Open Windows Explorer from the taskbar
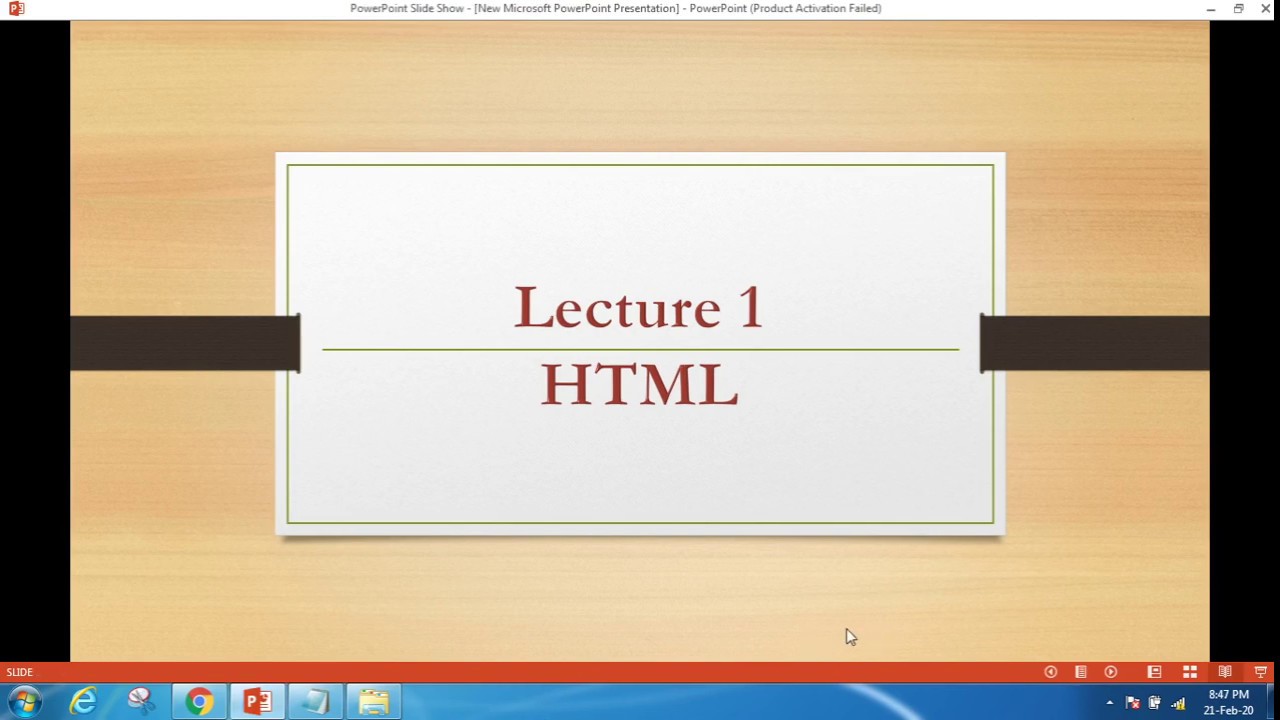 374,702
